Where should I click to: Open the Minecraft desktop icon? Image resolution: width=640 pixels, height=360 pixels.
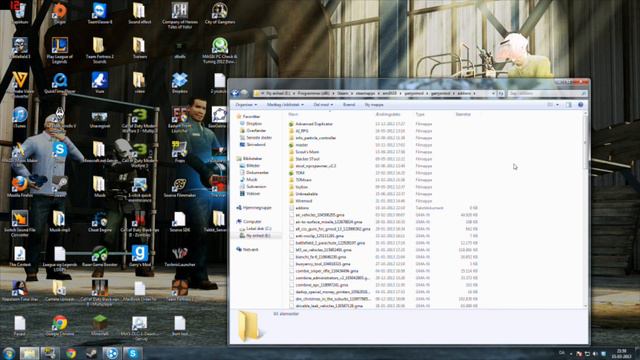click(x=100, y=326)
